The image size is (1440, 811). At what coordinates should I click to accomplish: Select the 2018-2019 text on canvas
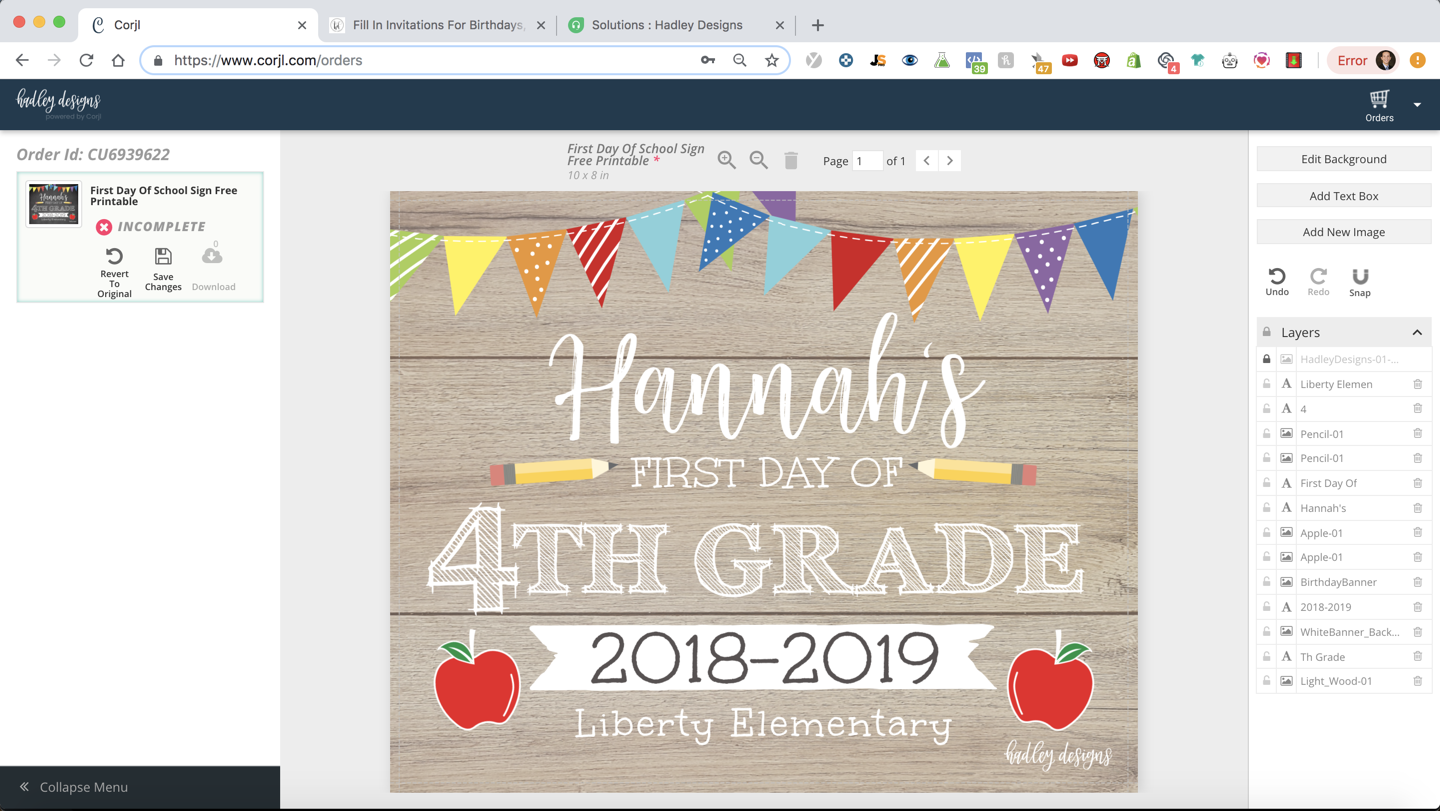point(764,659)
